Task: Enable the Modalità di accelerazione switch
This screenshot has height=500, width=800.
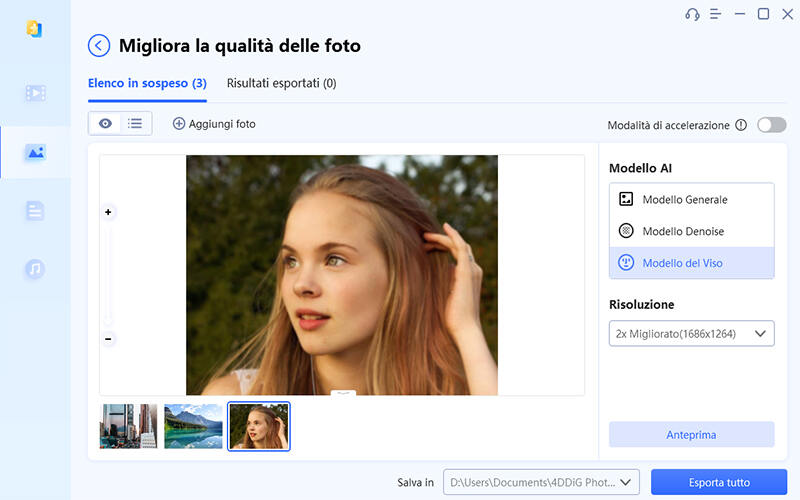Action: coord(771,125)
